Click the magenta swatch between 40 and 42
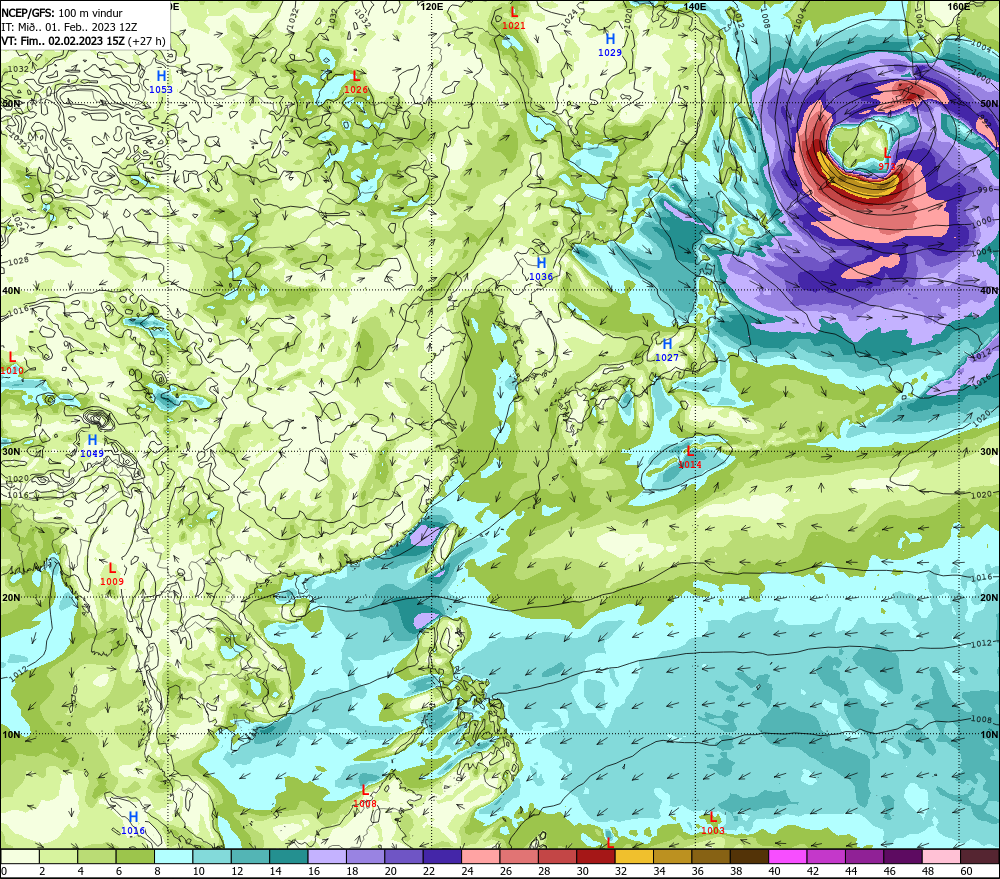The height and width of the screenshot is (879, 1000). click(788, 856)
